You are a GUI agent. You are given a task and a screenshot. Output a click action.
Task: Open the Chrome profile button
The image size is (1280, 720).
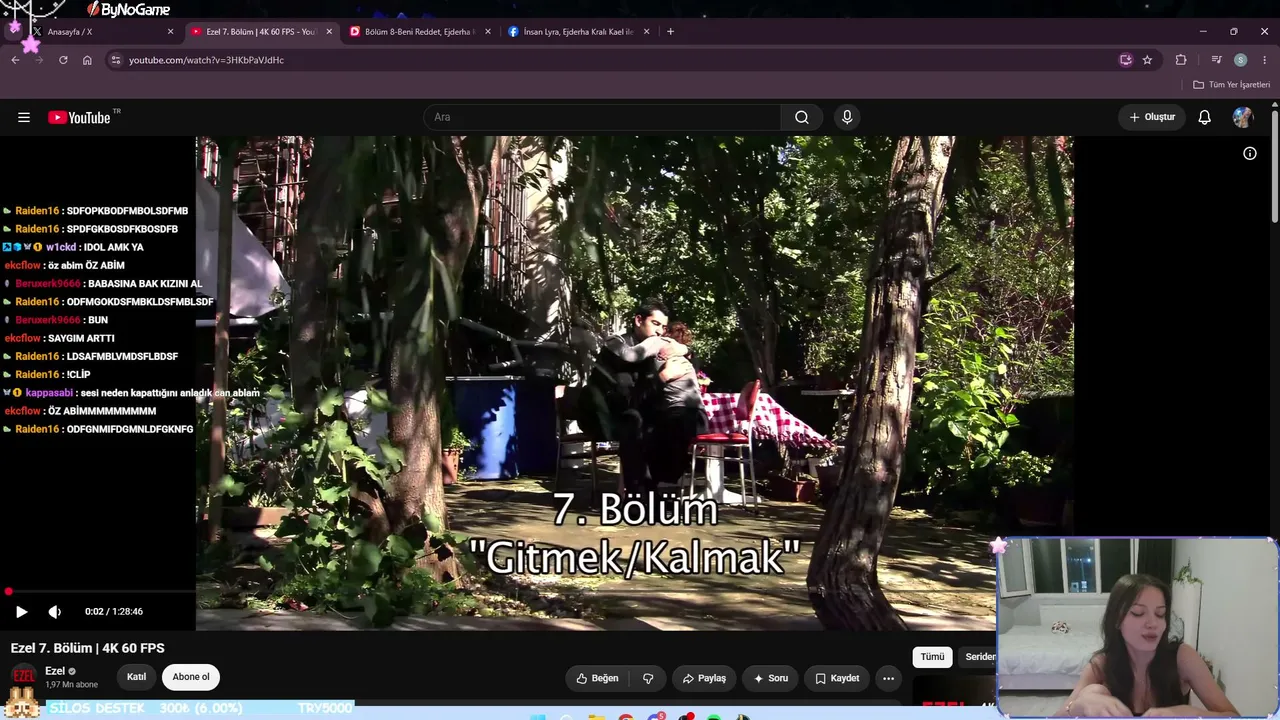(x=1241, y=60)
